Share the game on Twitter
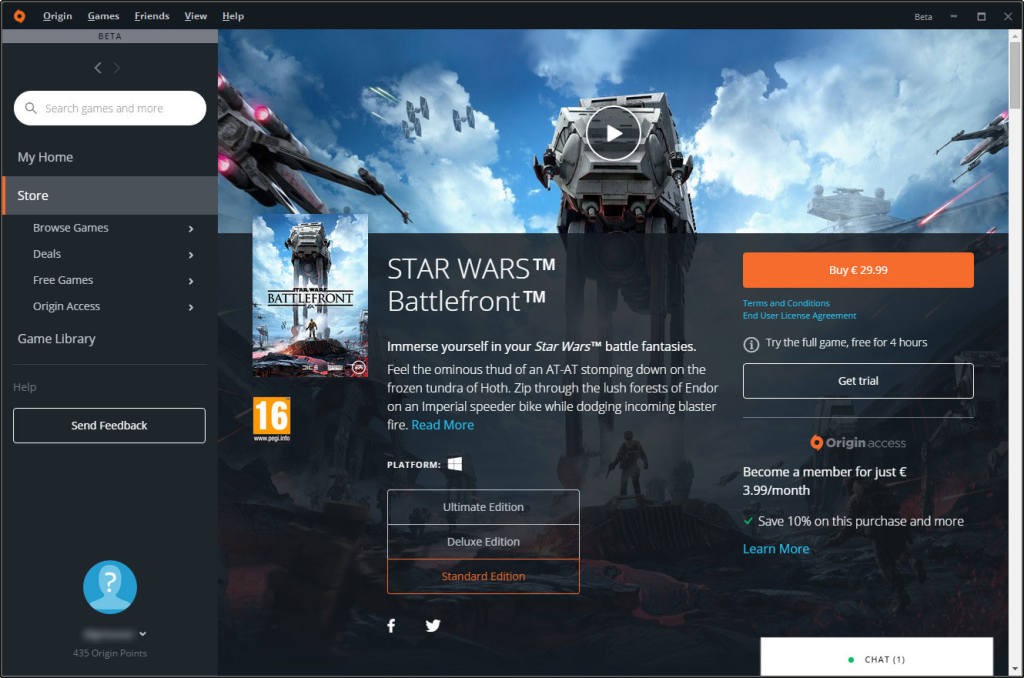The height and width of the screenshot is (678, 1024). 433,625
